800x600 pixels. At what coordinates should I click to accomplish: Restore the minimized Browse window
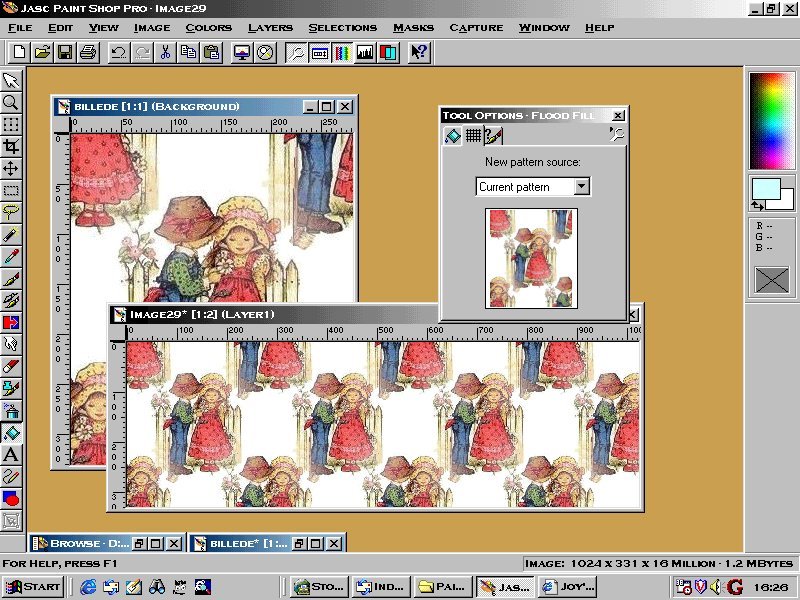tap(140, 543)
